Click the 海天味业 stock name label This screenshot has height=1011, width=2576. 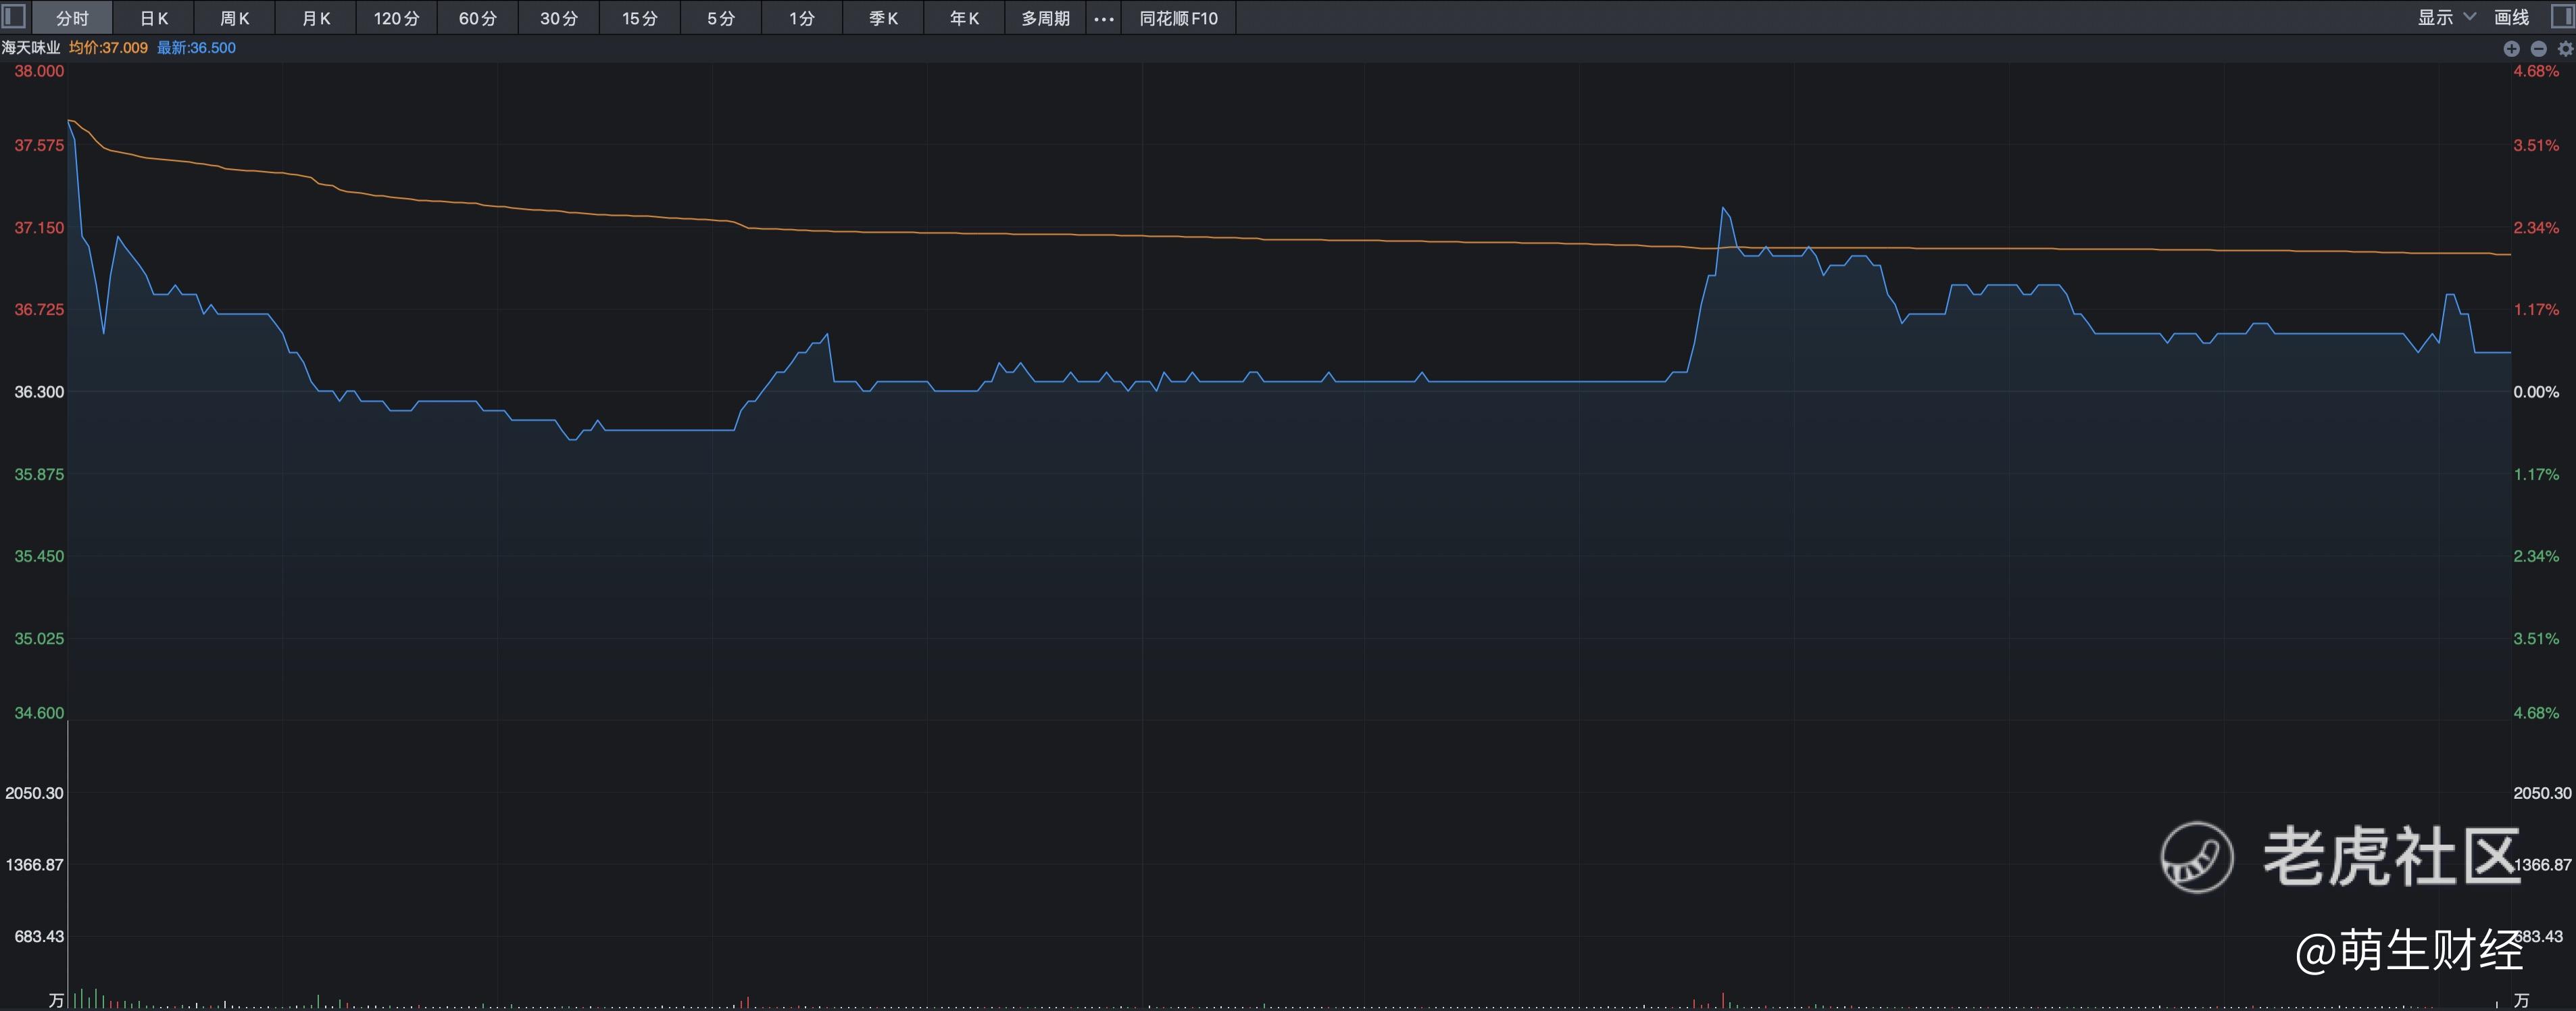[31, 47]
